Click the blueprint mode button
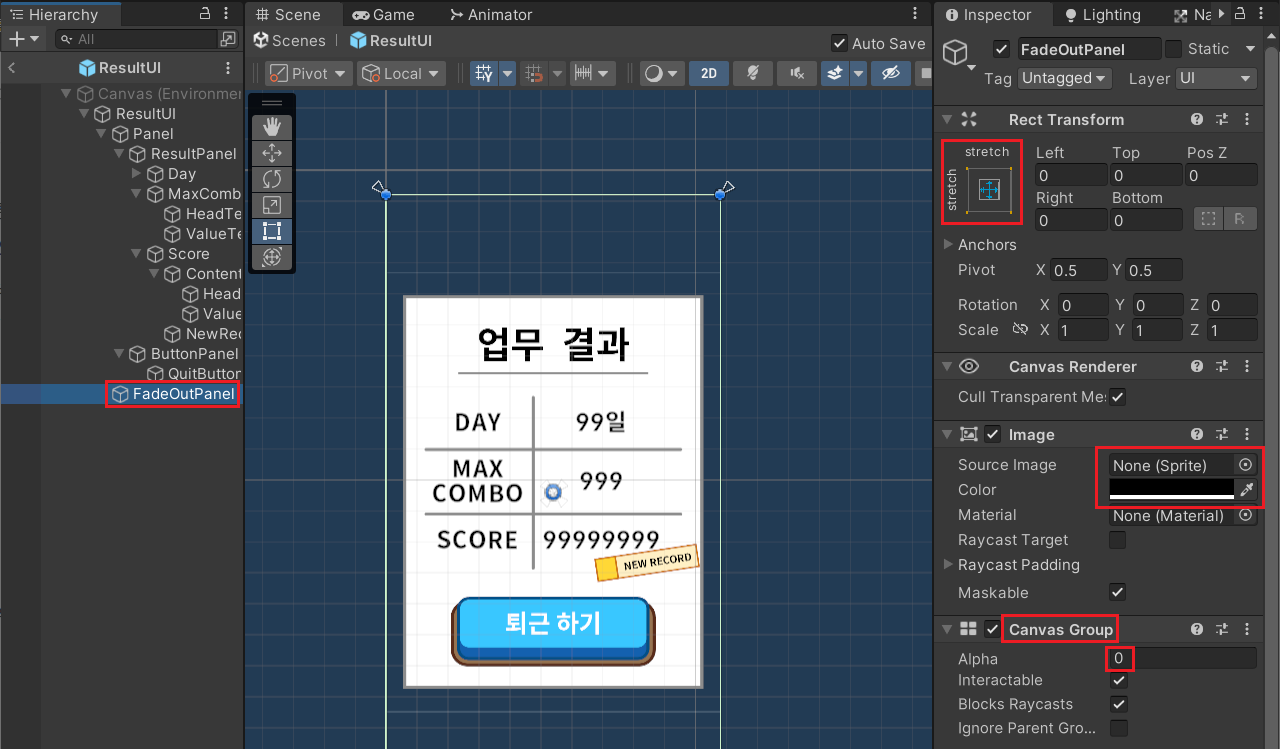The height and width of the screenshot is (749, 1280). pos(1208,219)
